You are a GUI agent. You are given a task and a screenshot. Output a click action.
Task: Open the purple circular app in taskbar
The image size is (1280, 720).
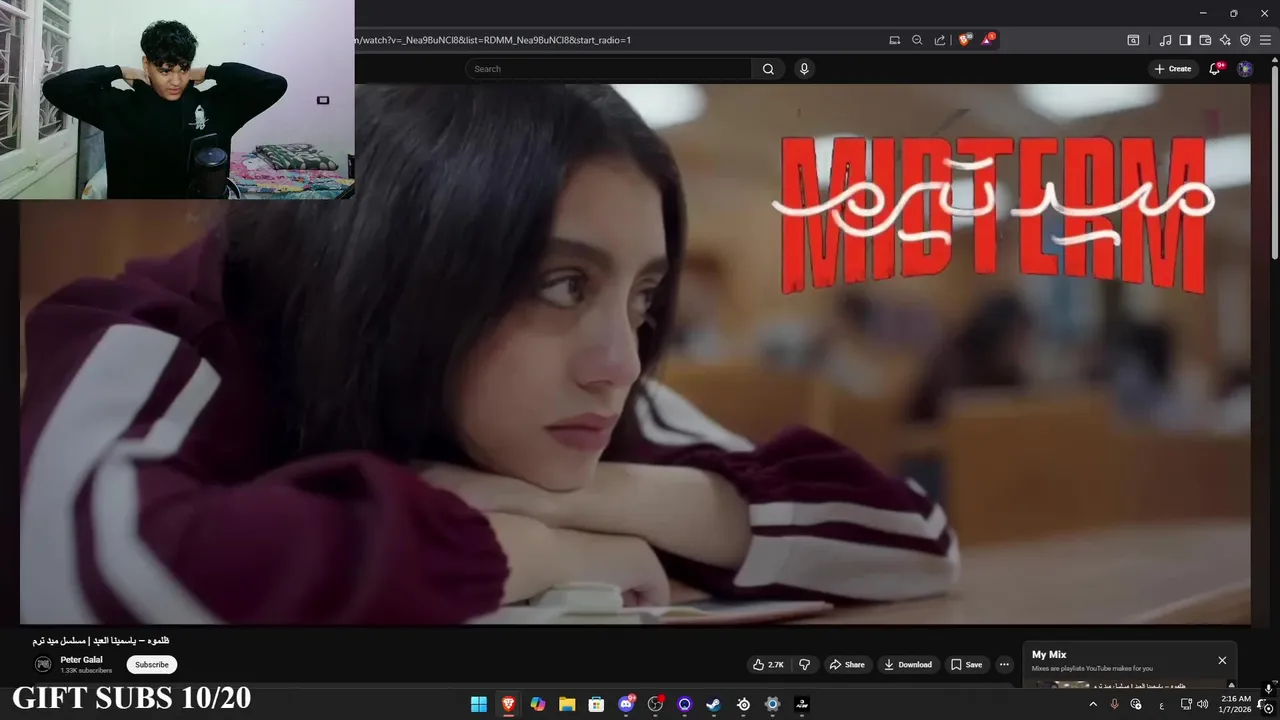[685, 704]
